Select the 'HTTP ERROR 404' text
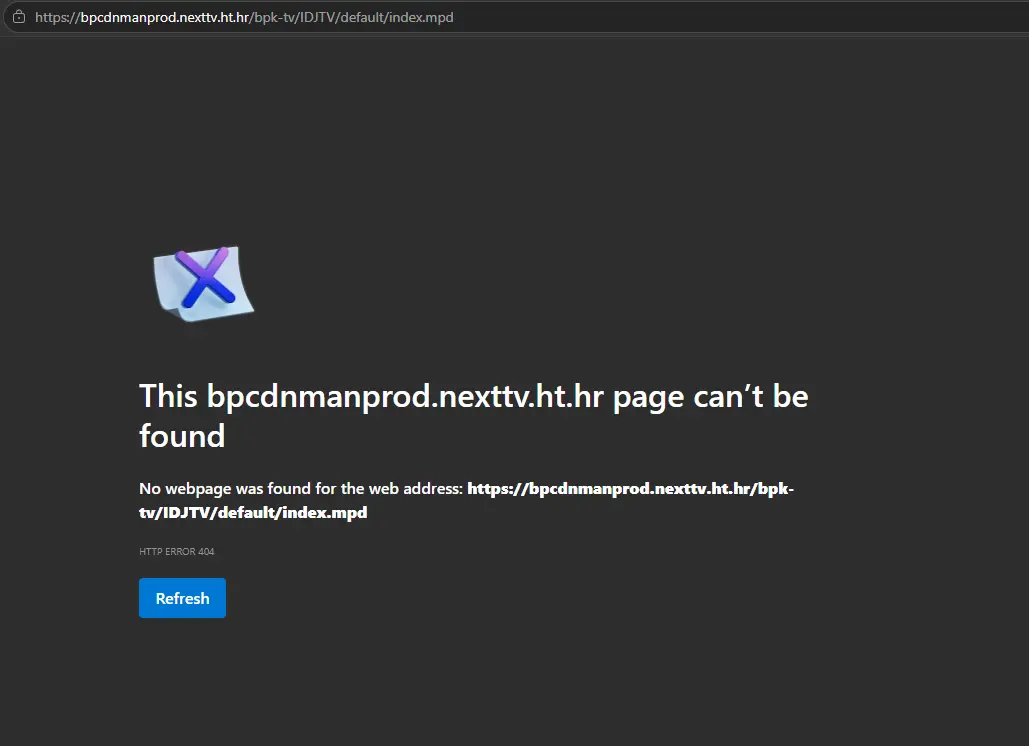This screenshot has height=746, width=1029. (x=177, y=551)
